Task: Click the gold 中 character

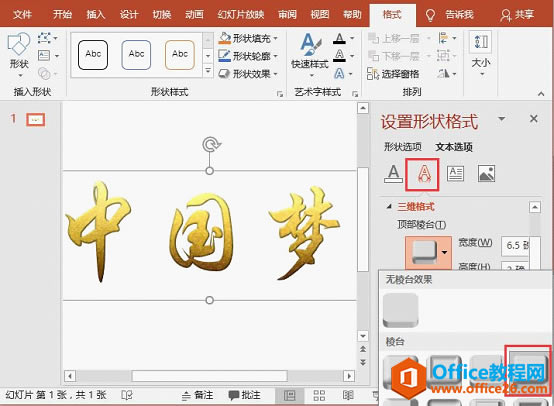Action: pyautogui.click(x=98, y=230)
